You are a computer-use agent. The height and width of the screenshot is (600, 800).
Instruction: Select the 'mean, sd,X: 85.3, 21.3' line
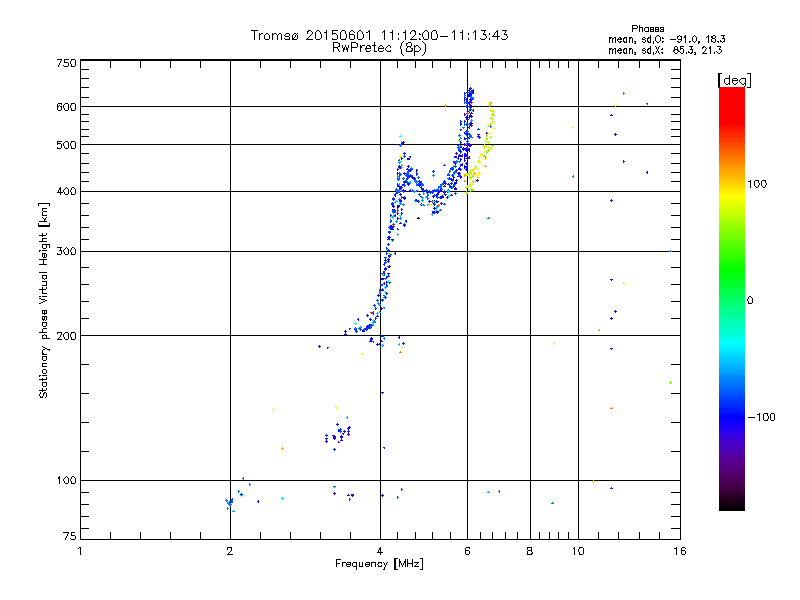665,50
